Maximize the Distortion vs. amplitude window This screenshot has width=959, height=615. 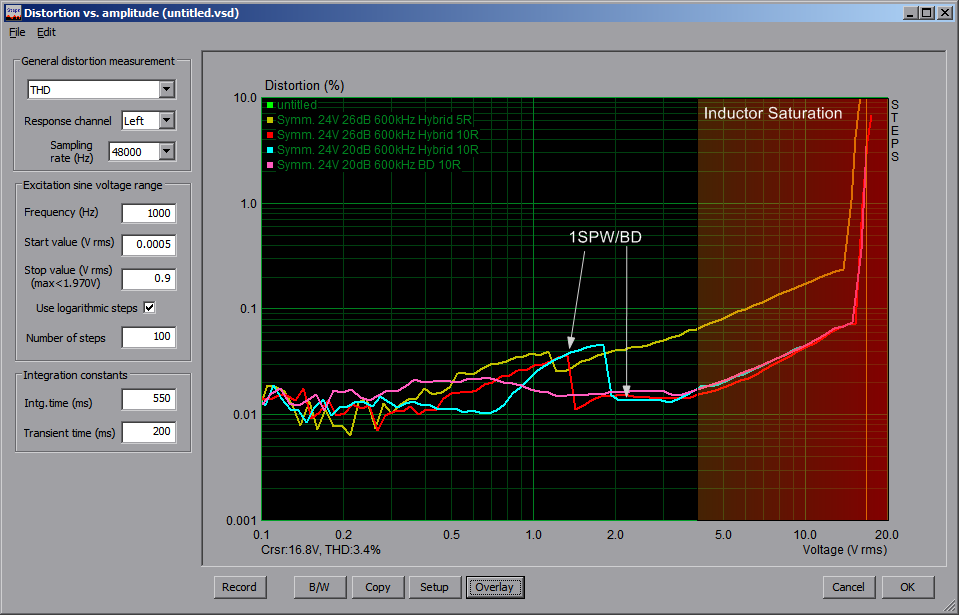tap(926, 13)
